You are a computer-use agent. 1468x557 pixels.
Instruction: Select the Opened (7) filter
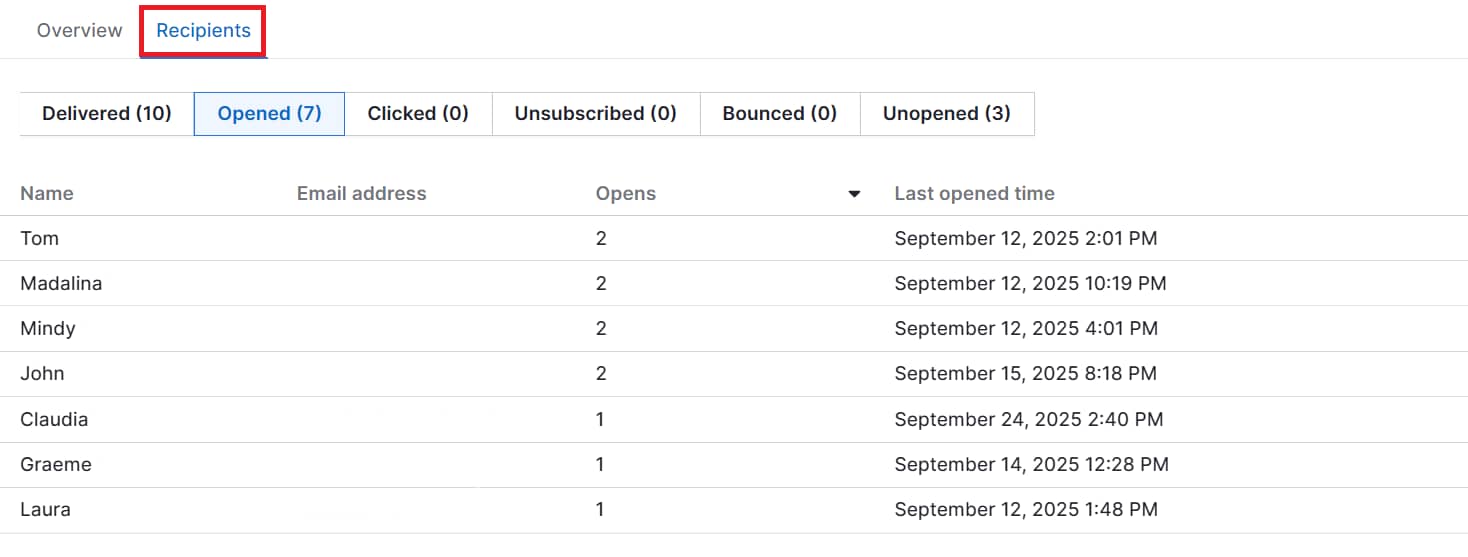(x=269, y=114)
